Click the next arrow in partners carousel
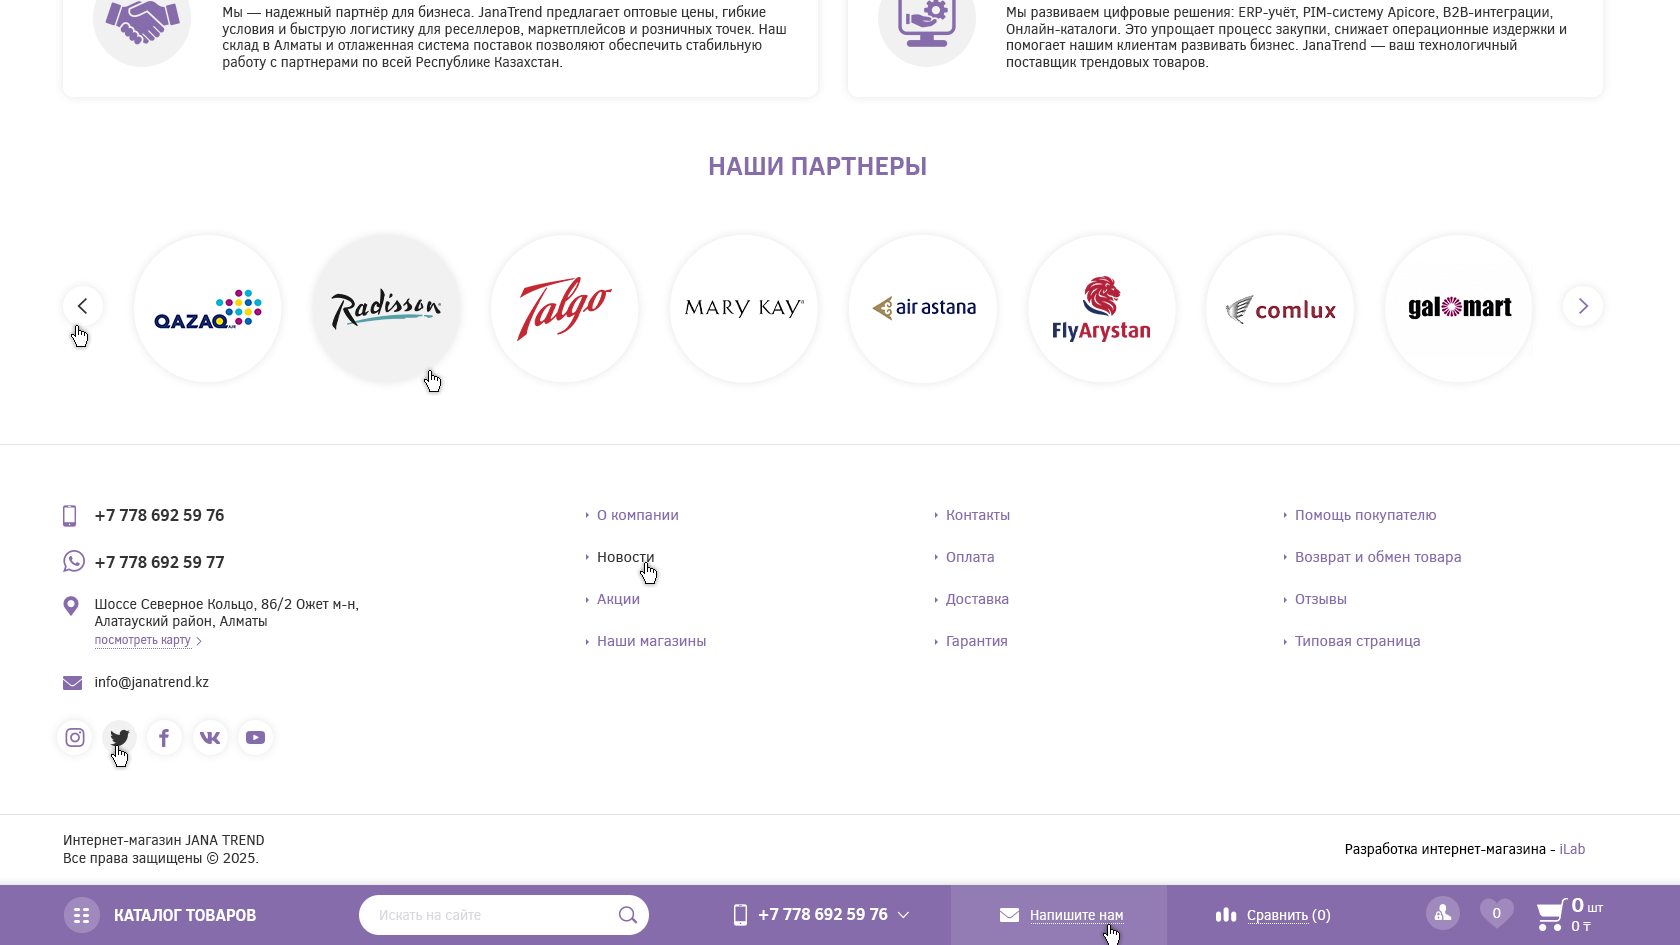The height and width of the screenshot is (945, 1680). (1583, 306)
